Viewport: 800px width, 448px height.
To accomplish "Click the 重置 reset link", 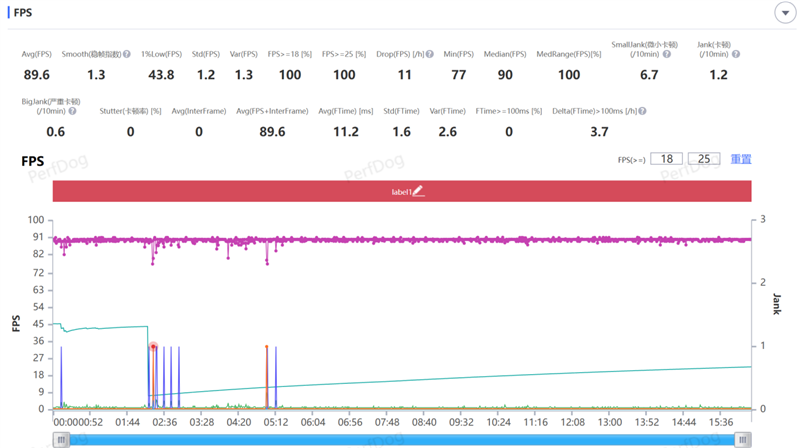I will [740, 159].
